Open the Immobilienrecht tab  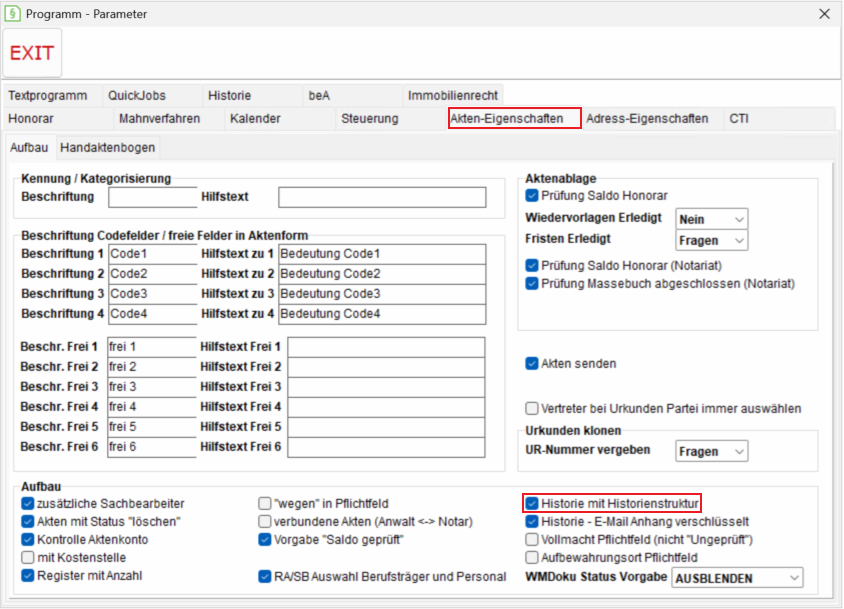coord(453,96)
